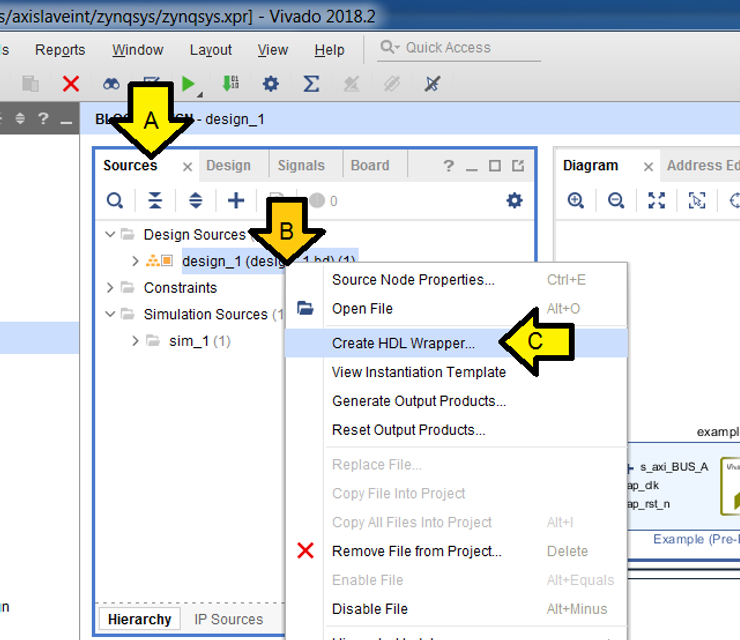Screen dimensions: 740x640
Task: Click the last crossed-out toolbar icon
Action: click(x=432, y=84)
